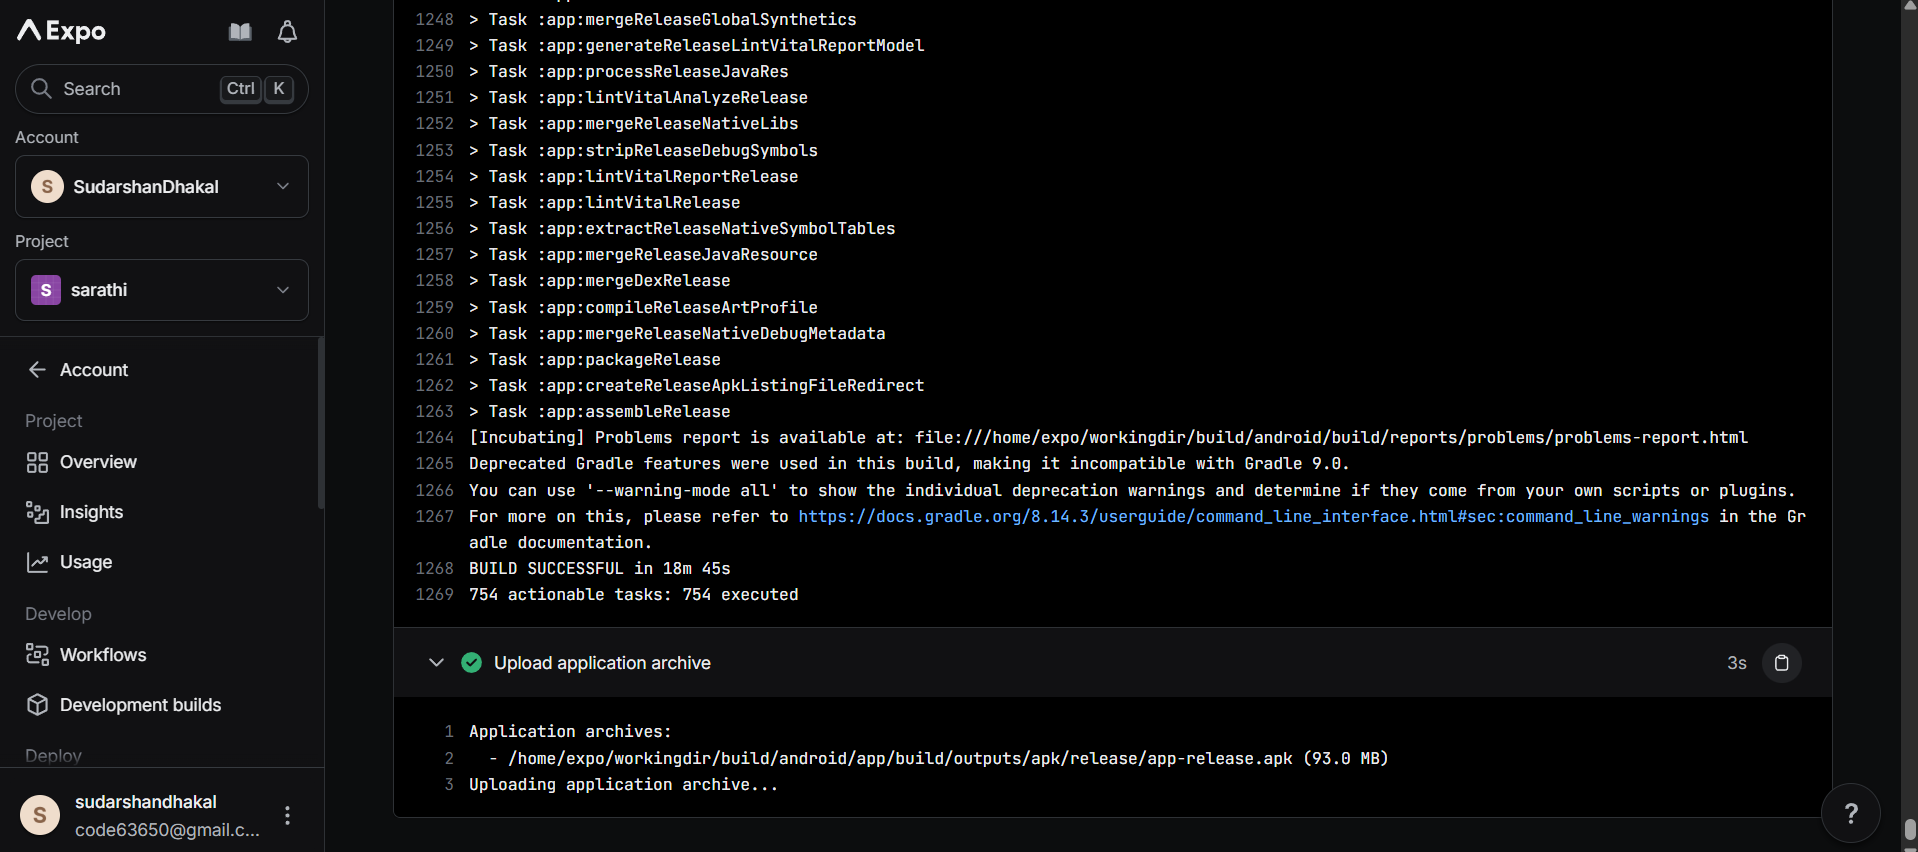
Task: Open the Insights page
Action: [91, 512]
